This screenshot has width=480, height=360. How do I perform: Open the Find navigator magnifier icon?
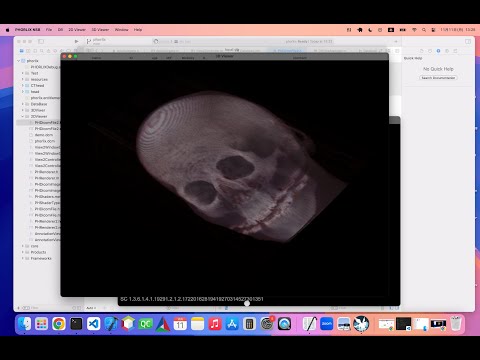pos(42,51)
